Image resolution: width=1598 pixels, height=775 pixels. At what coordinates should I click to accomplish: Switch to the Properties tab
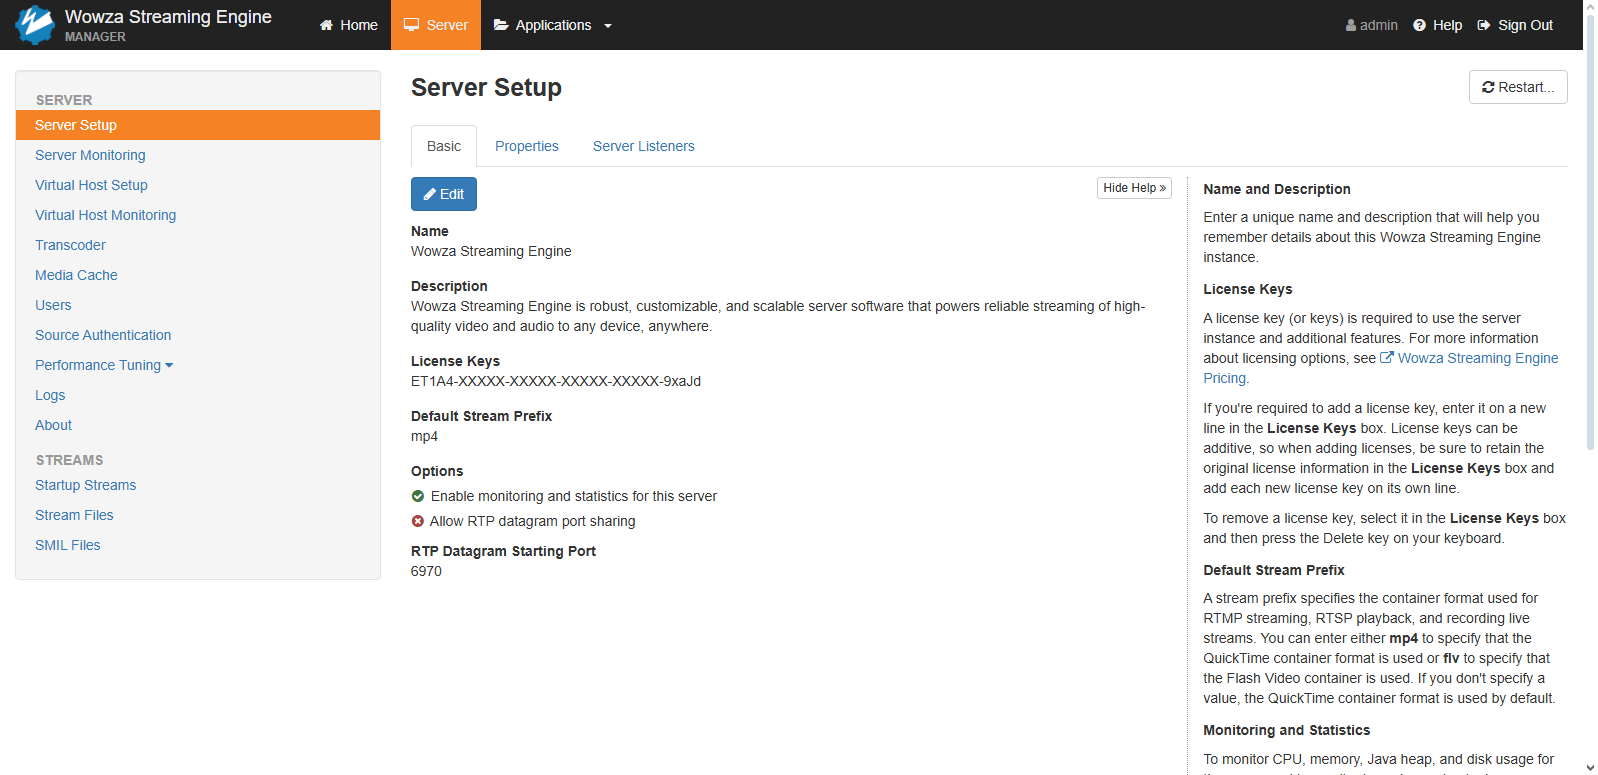coord(526,146)
